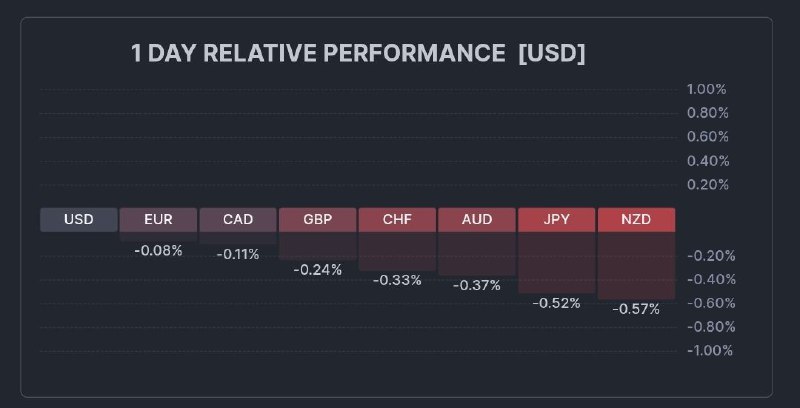
Task: Pick the GBP currency box
Action: tap(317, 220)
